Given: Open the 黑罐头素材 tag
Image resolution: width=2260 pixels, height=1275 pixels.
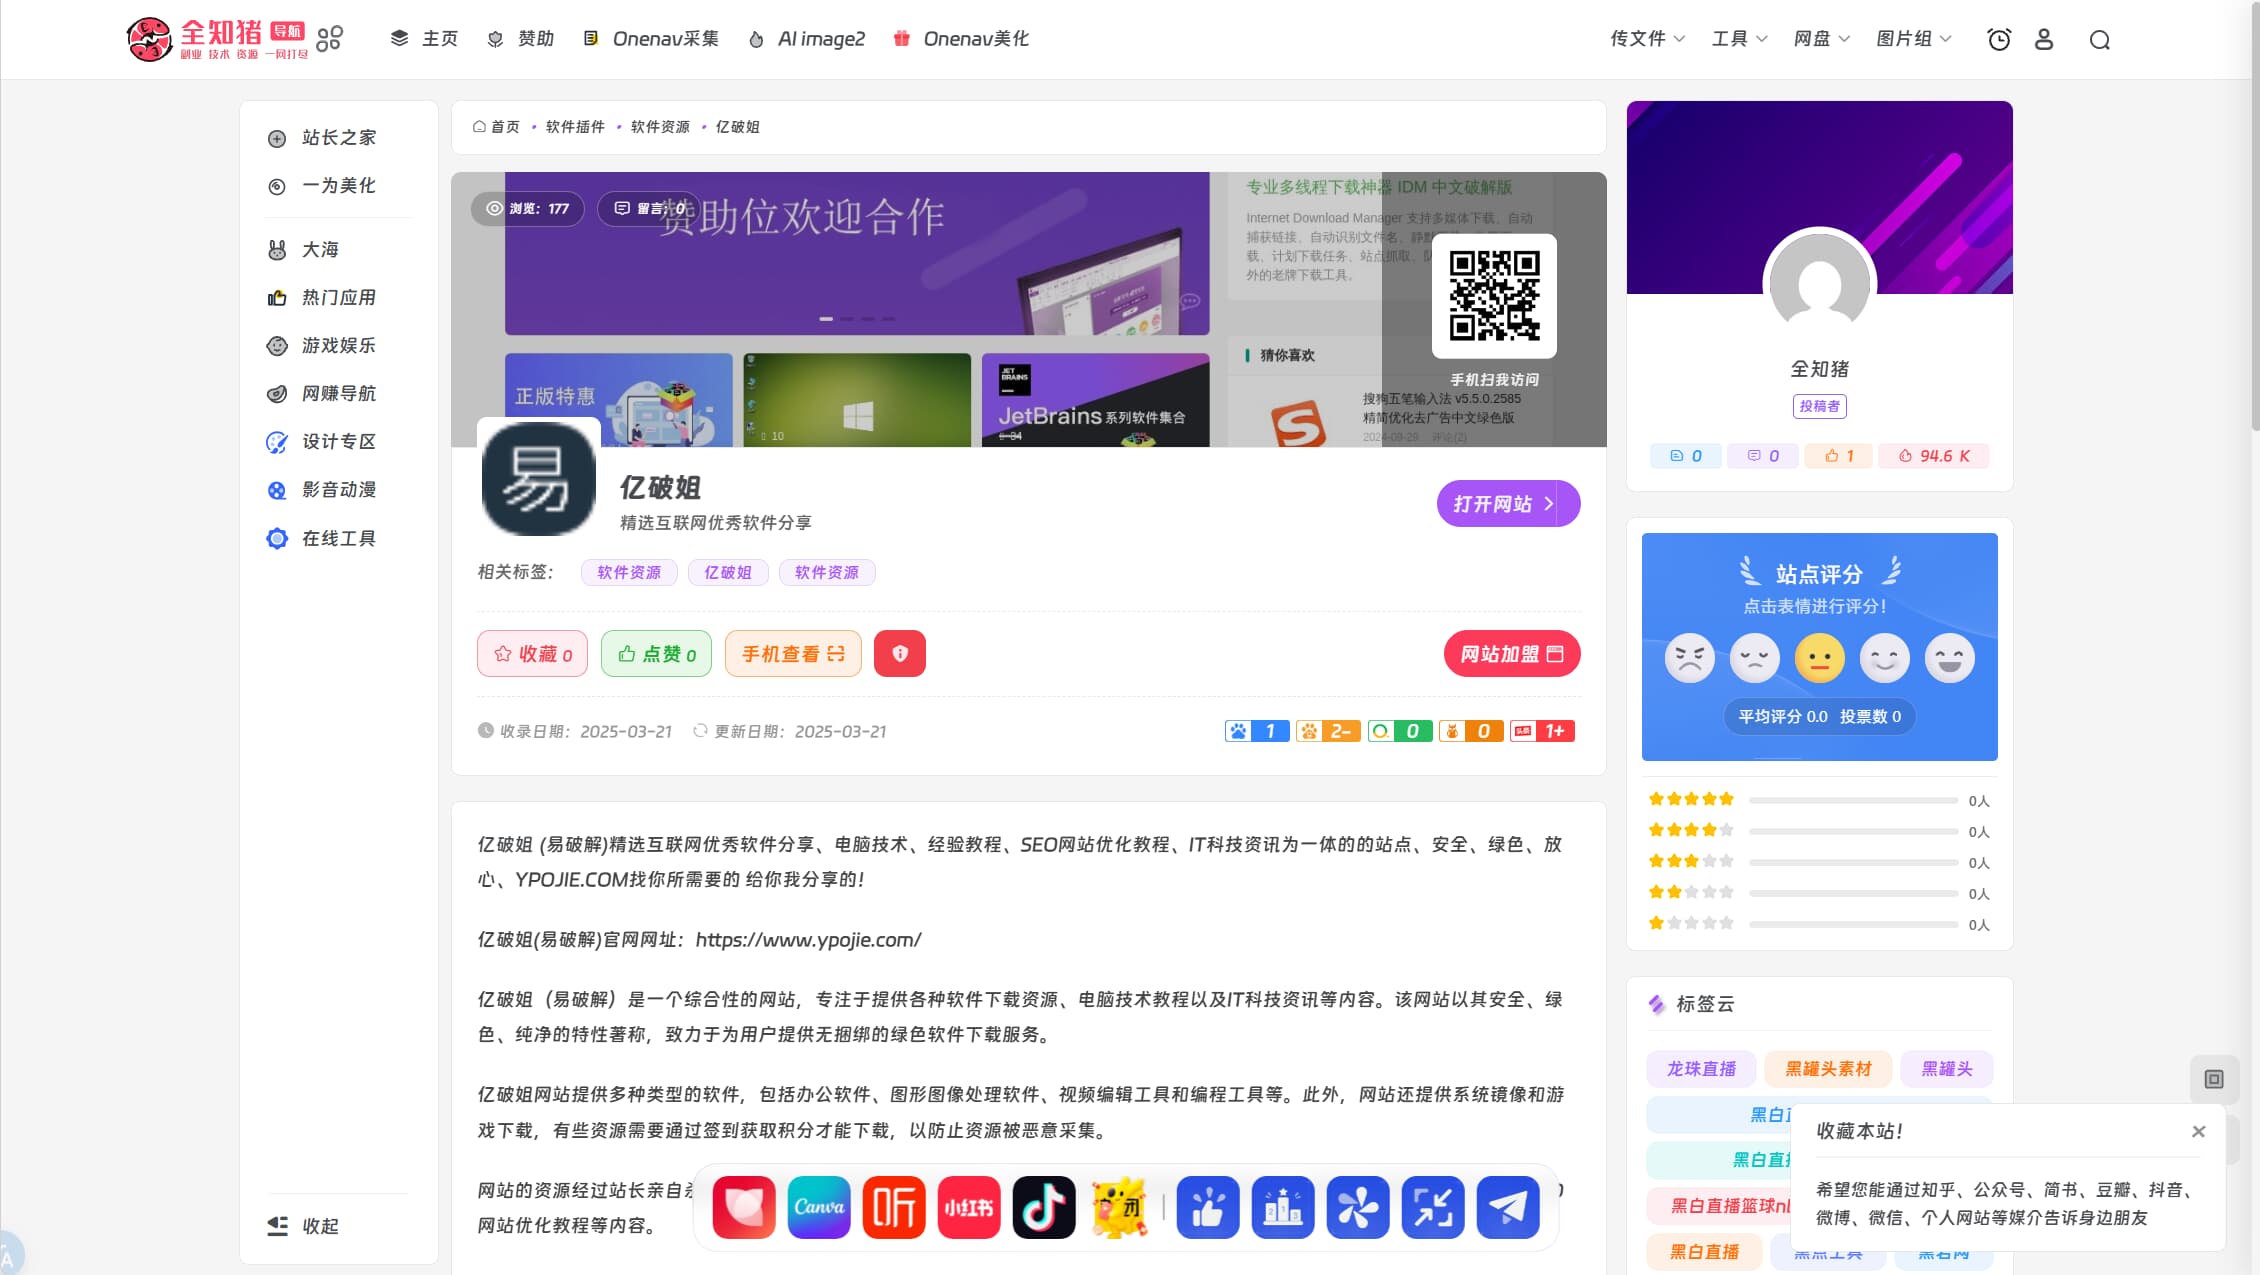Looking at the screenshot, I should click(x=1828, y=1069).
